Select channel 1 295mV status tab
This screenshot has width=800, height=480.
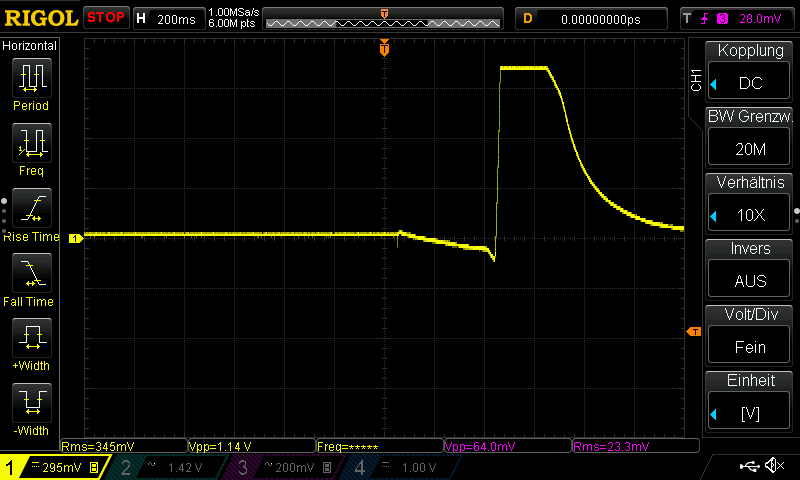point(54,467)
